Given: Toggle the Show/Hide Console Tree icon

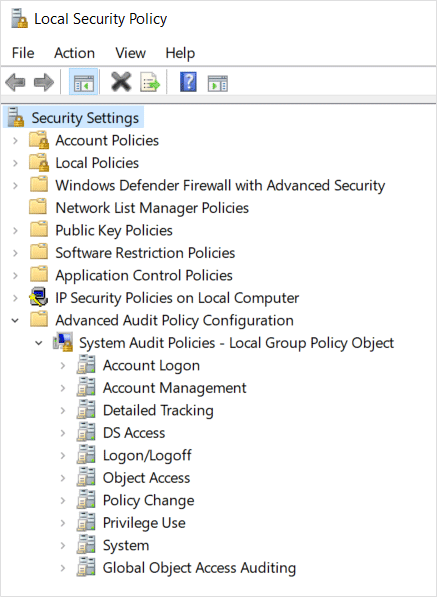Looking at the screenshot, I should [84, 82].
